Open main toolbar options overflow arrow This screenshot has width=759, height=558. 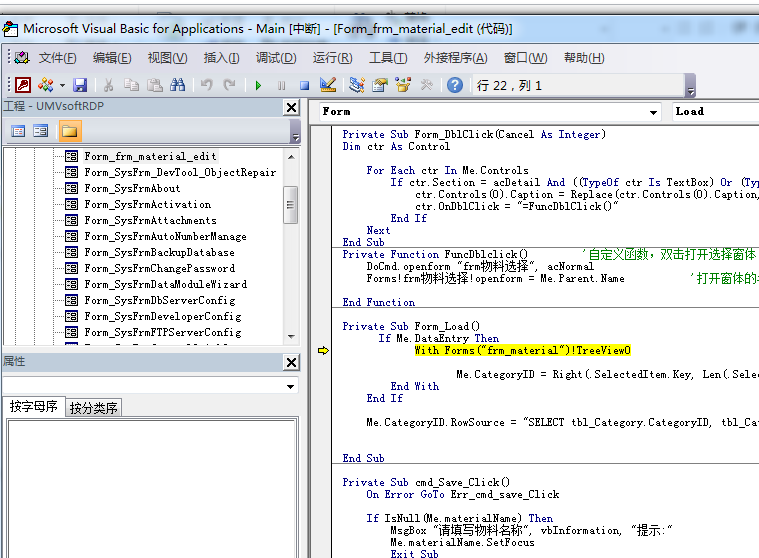[691, 90]
